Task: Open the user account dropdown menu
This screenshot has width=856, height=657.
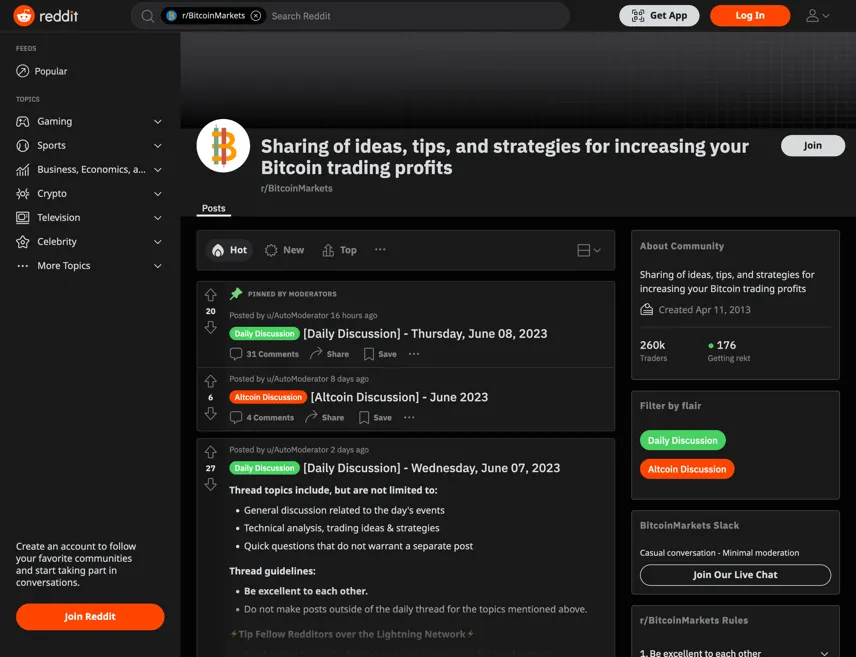Action: 817,16
